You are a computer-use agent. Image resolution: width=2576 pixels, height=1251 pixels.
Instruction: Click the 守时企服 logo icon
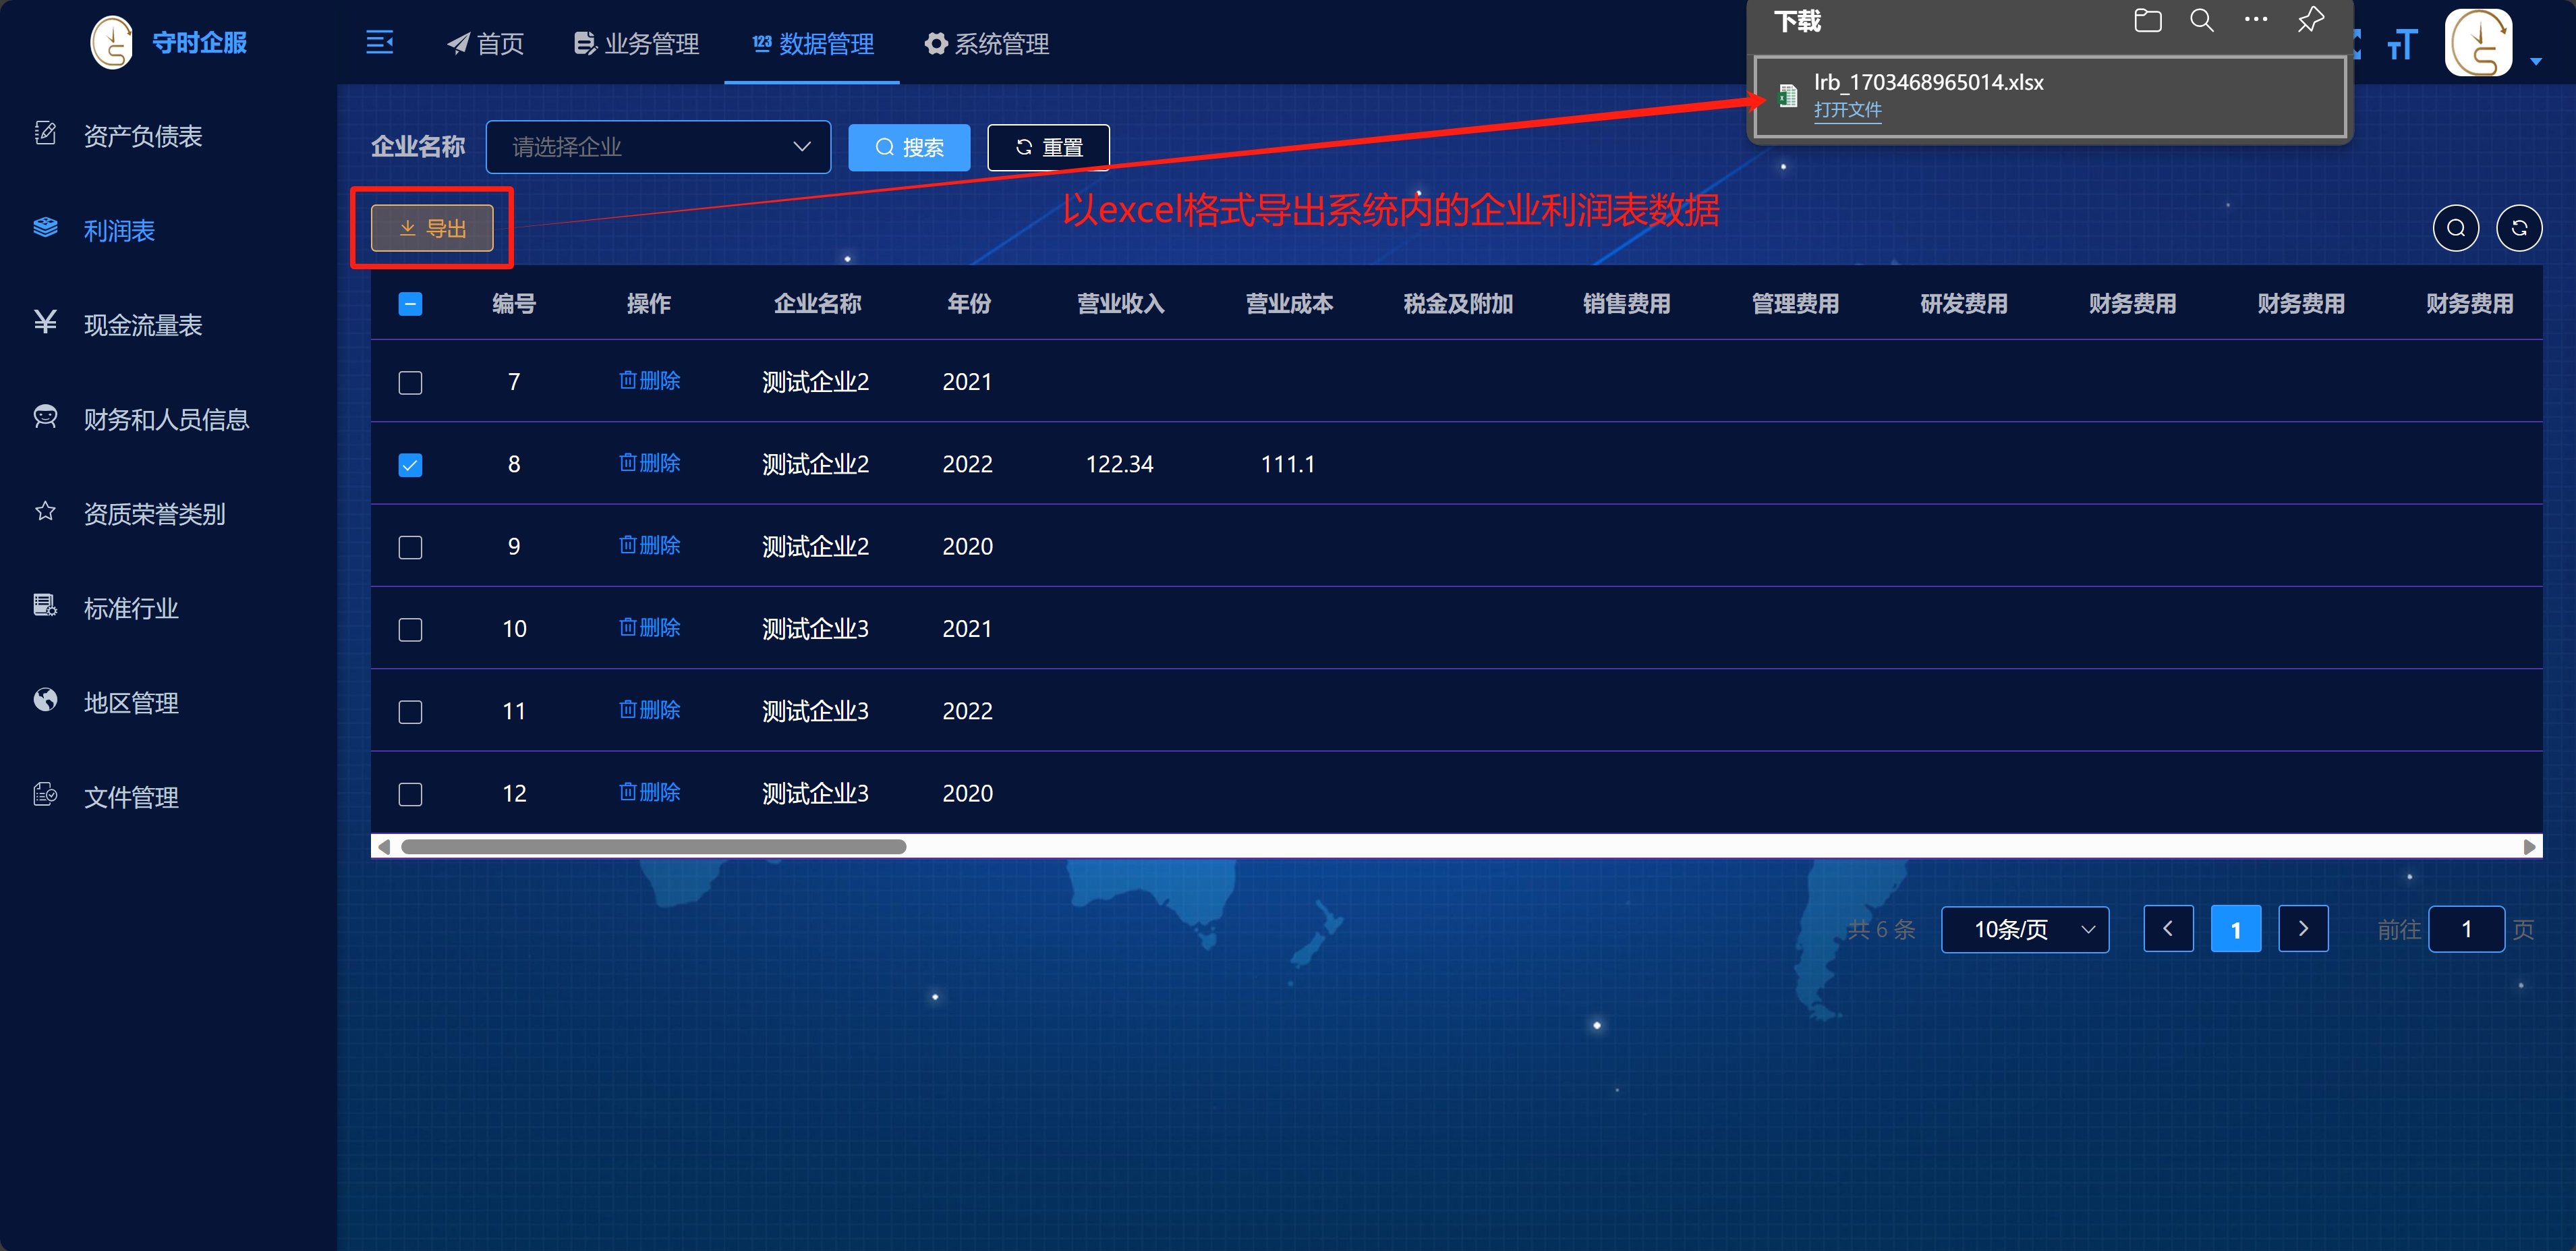click(112, 43)
